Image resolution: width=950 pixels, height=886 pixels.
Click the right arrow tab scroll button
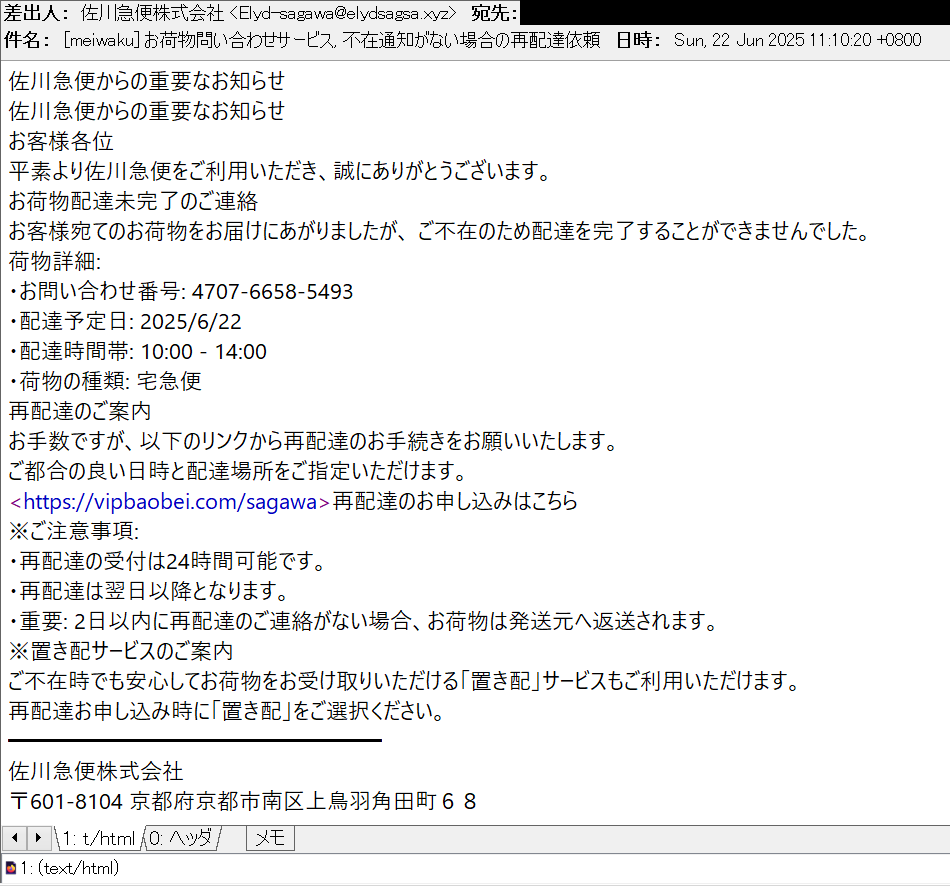click(x=39, y=839)
